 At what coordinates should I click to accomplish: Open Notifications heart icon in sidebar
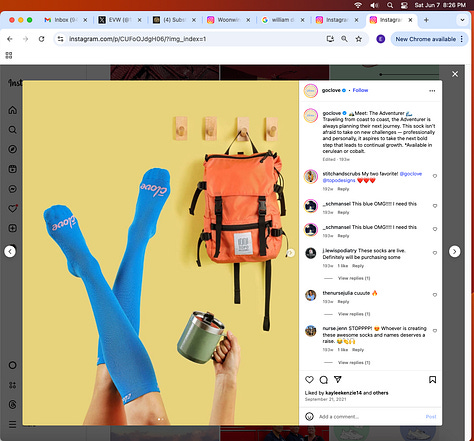[13, 209]
